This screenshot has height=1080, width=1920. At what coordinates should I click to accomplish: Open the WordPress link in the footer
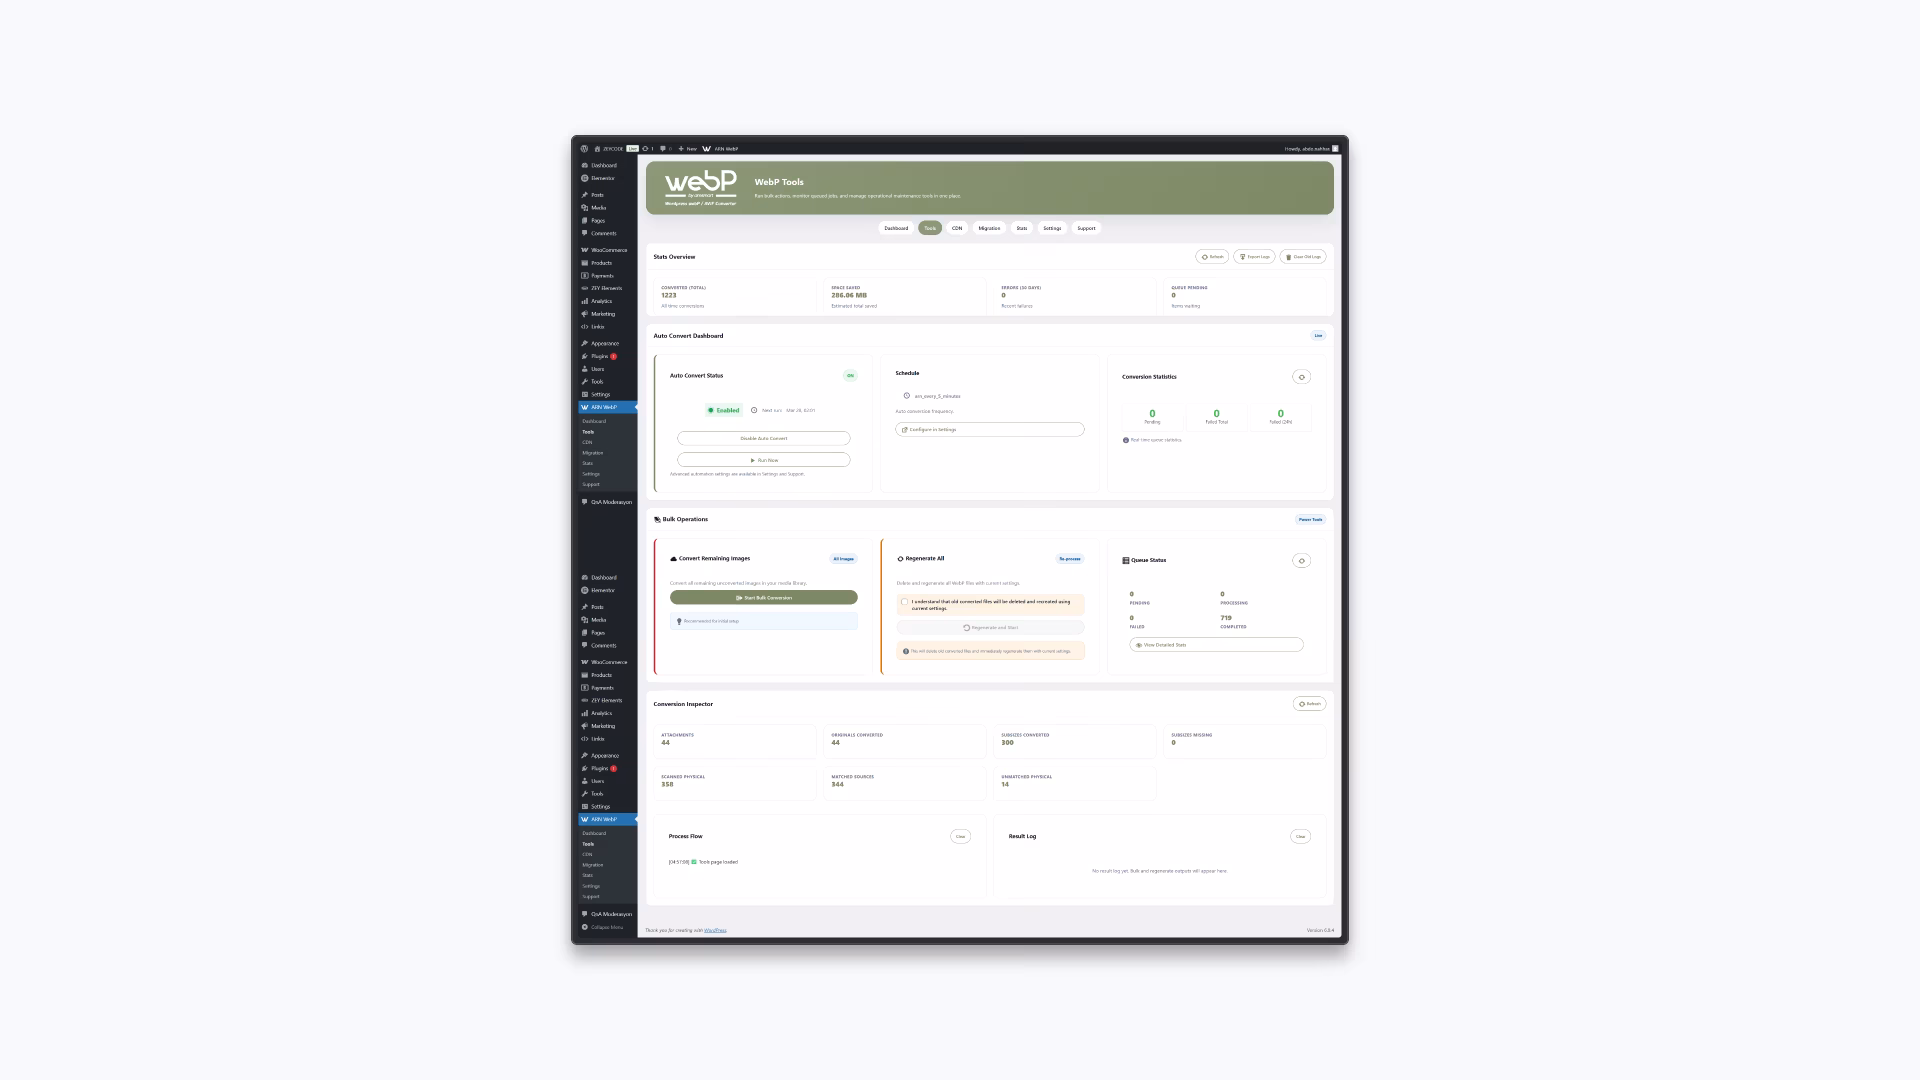coord(715,930)
